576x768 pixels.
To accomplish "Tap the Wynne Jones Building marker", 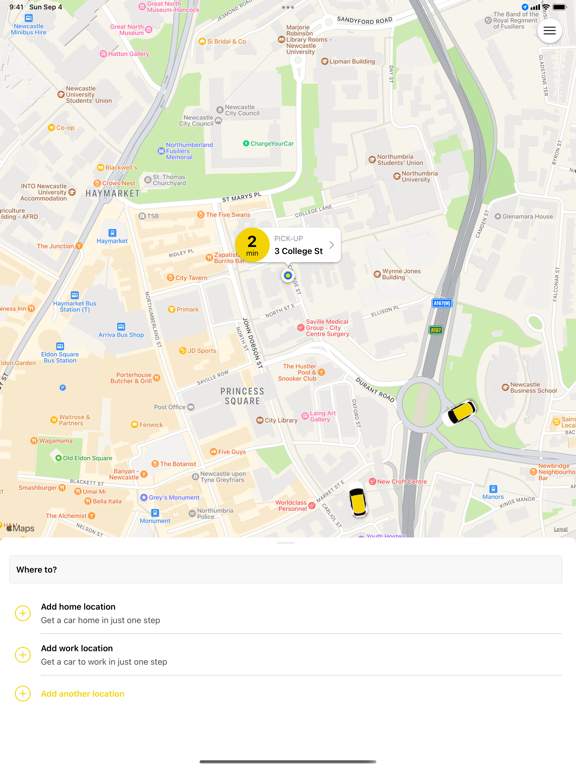I will [377, 274].
